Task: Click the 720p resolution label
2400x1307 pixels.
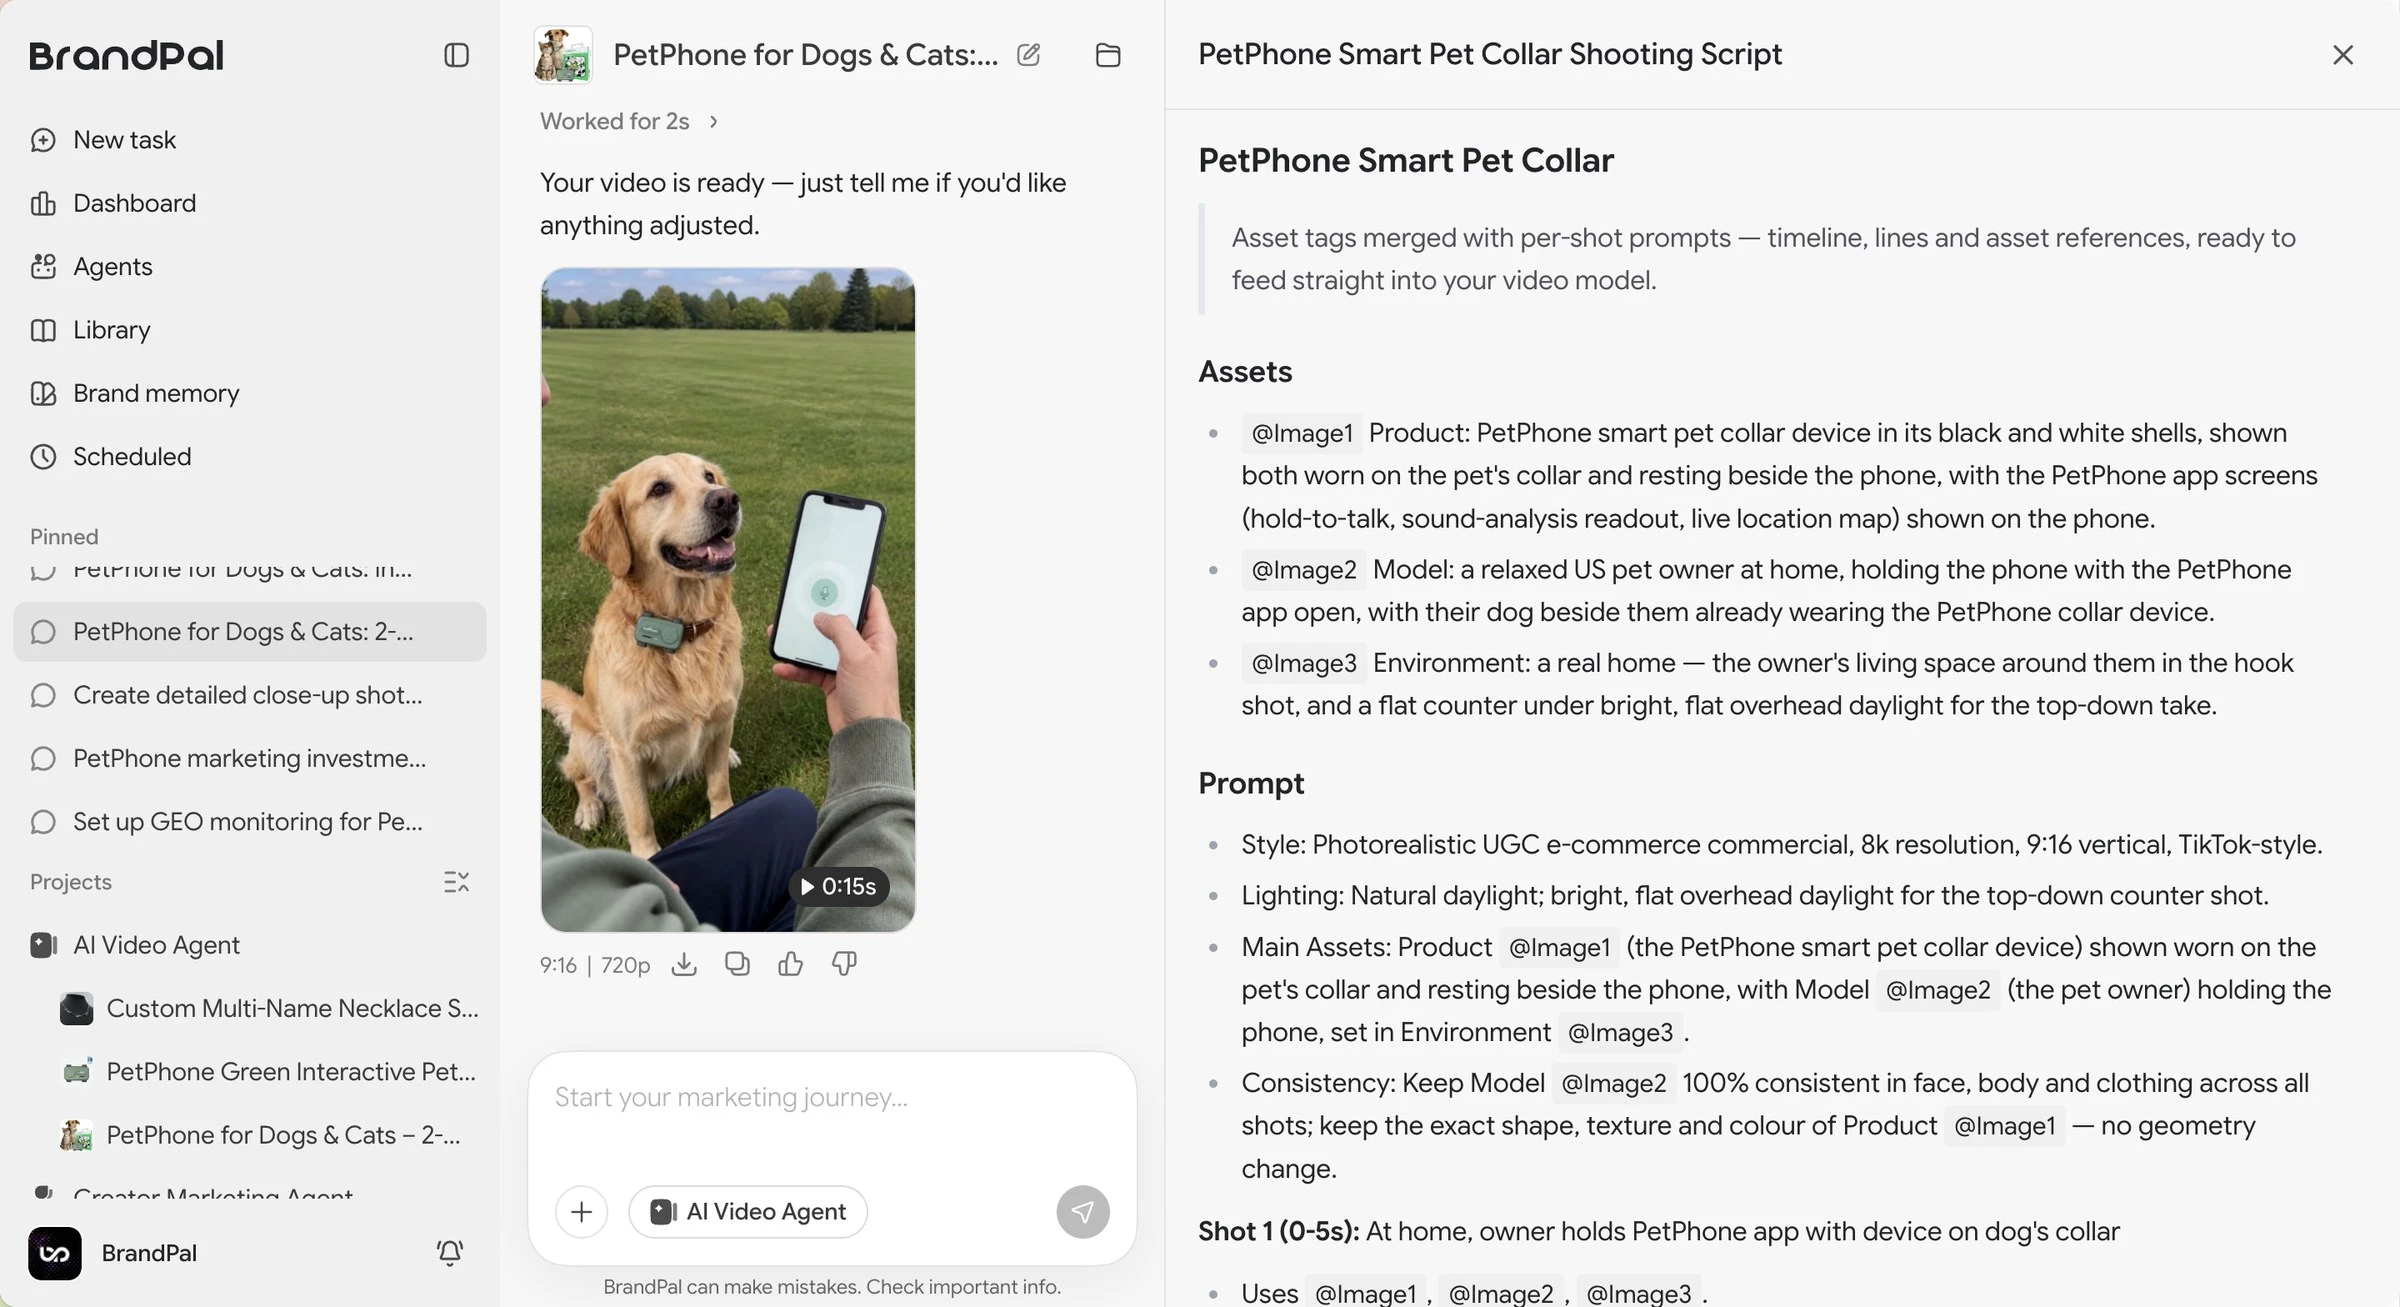Action: (x=625, y=965)
